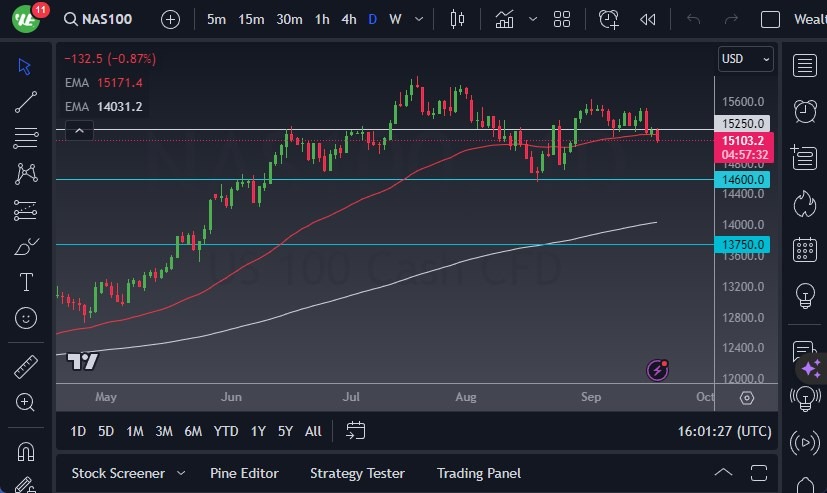Click the NAS100 symbol search field
827x493 pixels.
point(110,19)
